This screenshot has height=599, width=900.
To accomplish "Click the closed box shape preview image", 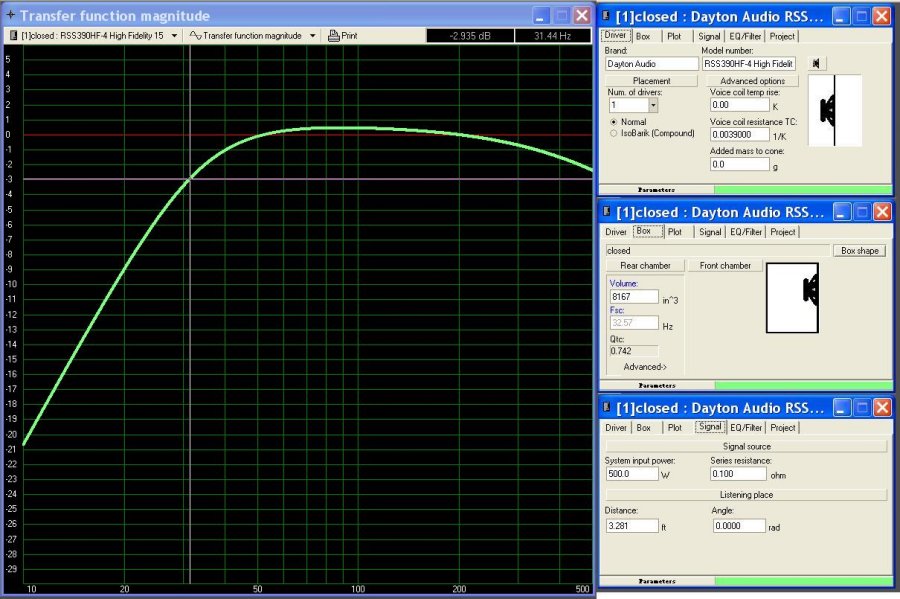I will (792, 298).
